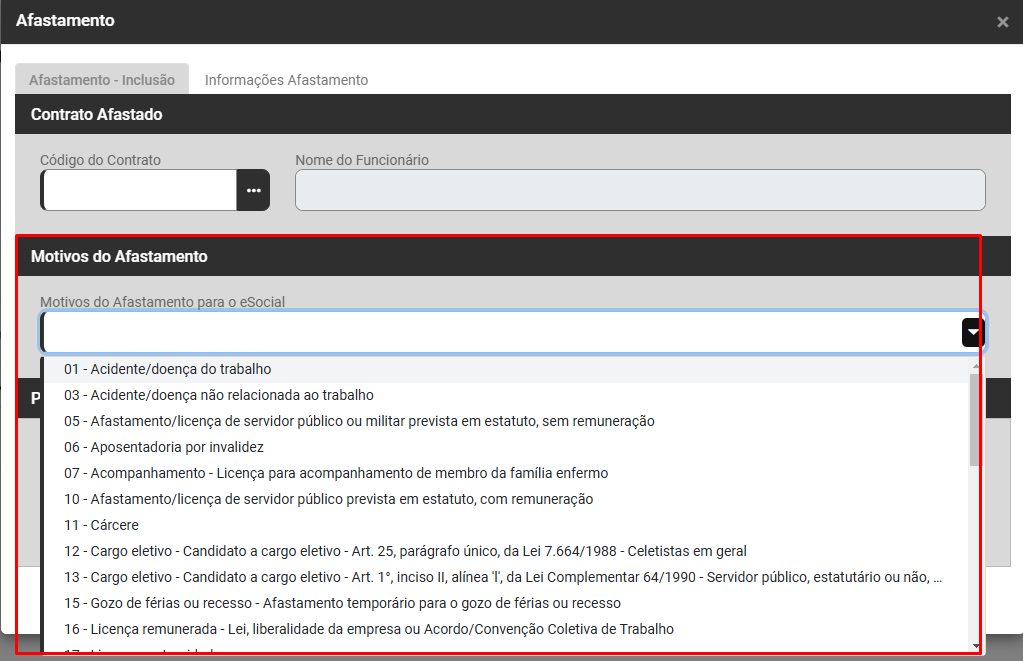The image size is (1023, 661).
Task: Choose 03 - Acidente/doença não relacionada ao trabalho
Action: (218, 395)
